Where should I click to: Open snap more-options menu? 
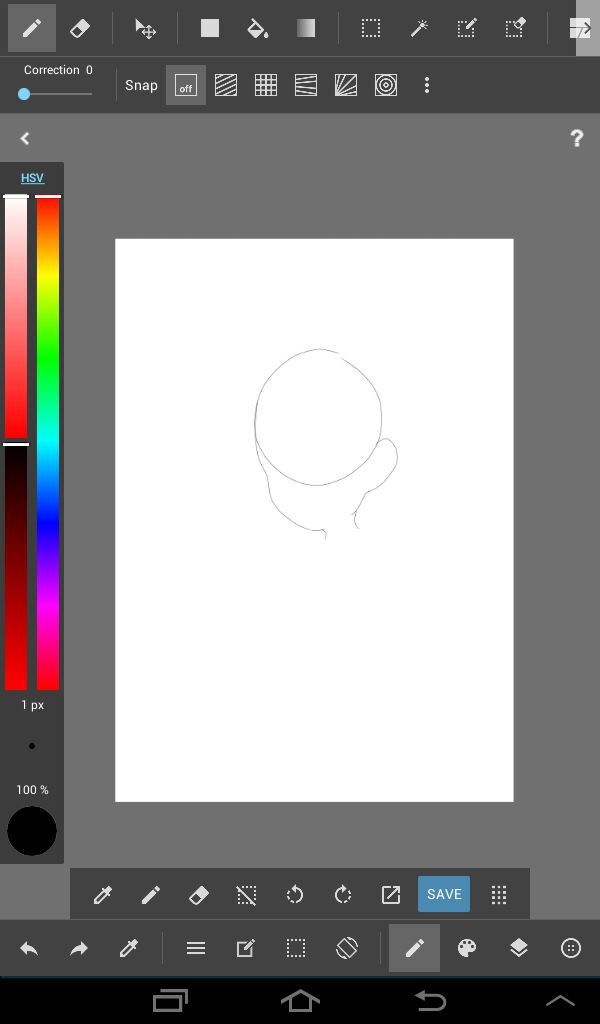[x=426, y=85]
